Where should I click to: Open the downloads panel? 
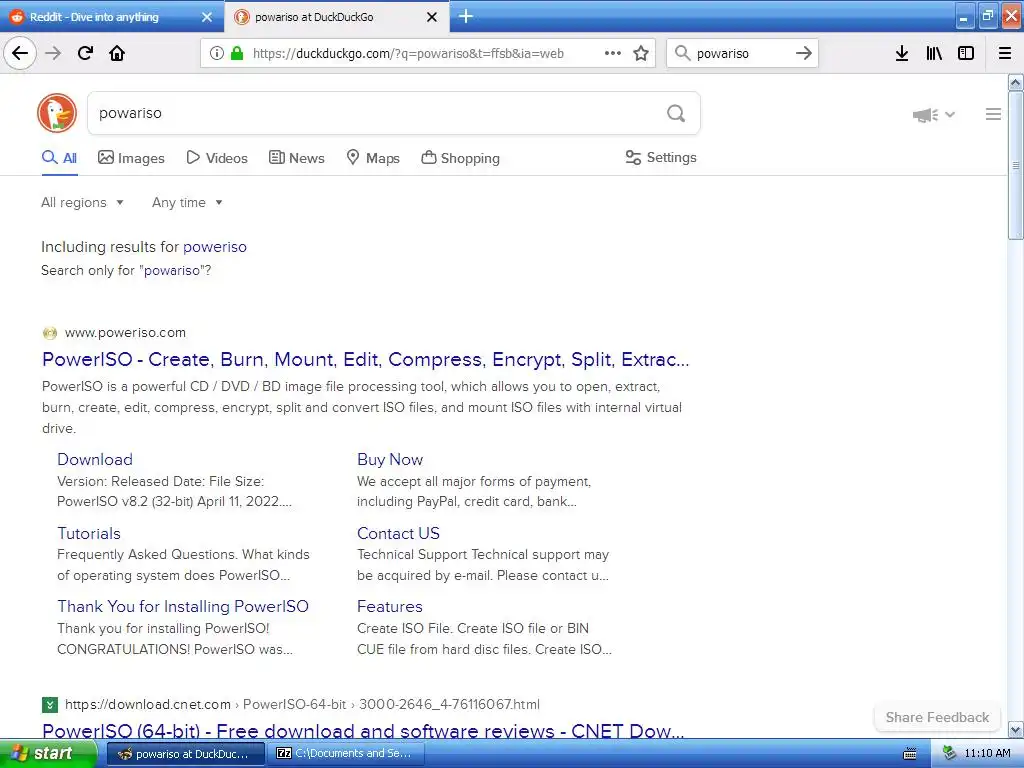click(902, 53)
